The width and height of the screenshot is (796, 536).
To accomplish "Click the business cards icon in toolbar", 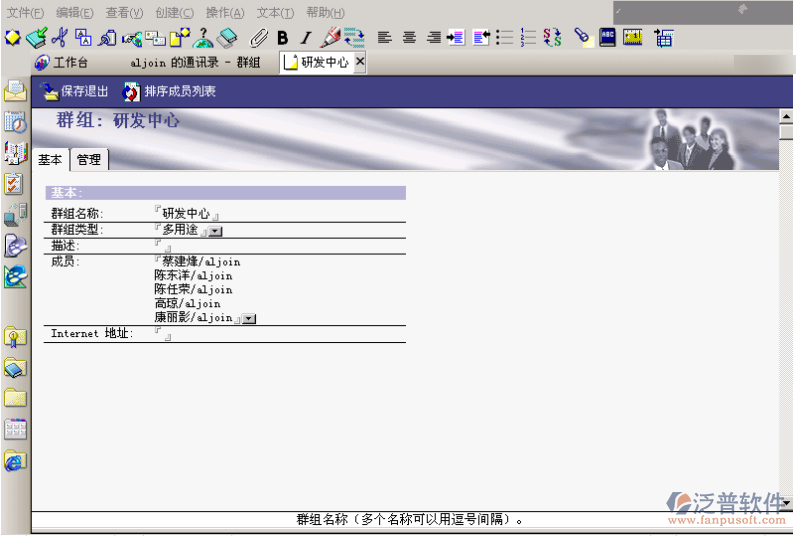I will (x=155, y=38).
